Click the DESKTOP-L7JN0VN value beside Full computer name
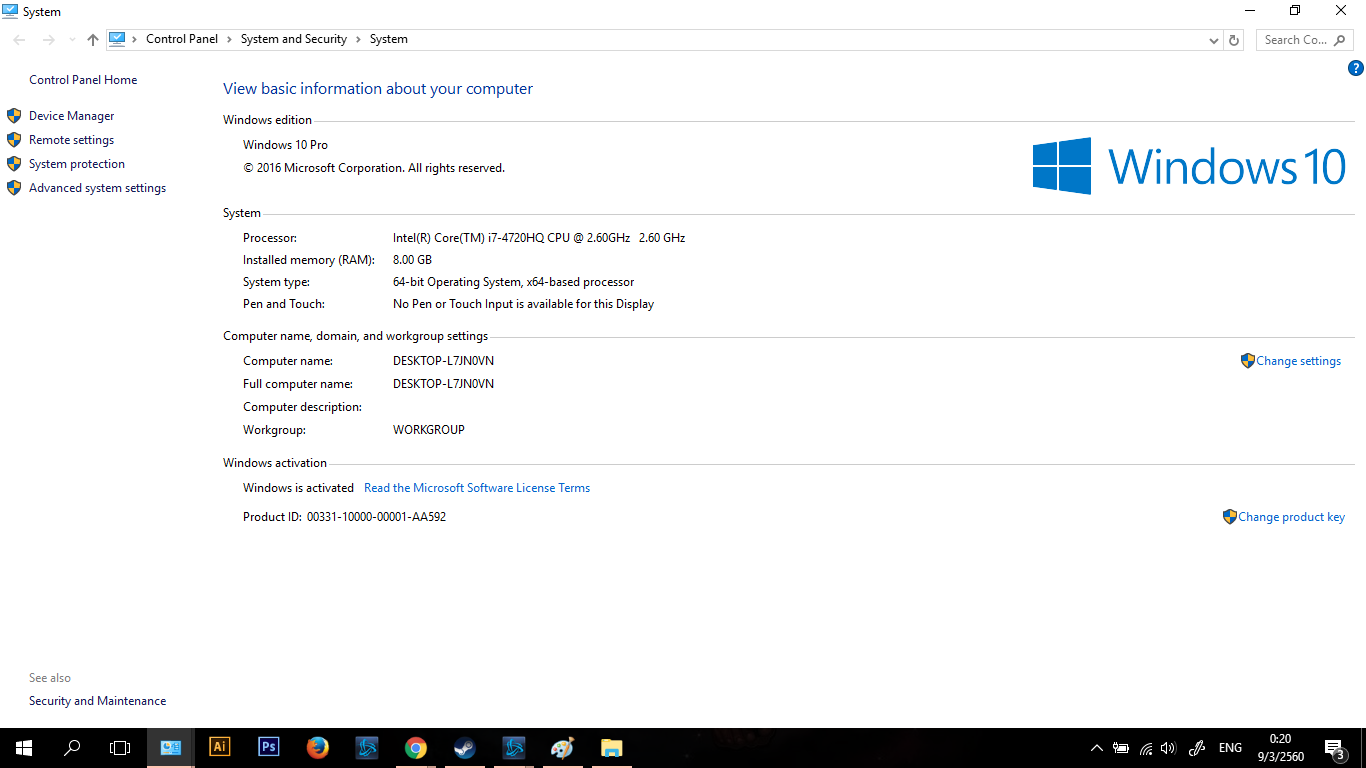 coord(443,384)
